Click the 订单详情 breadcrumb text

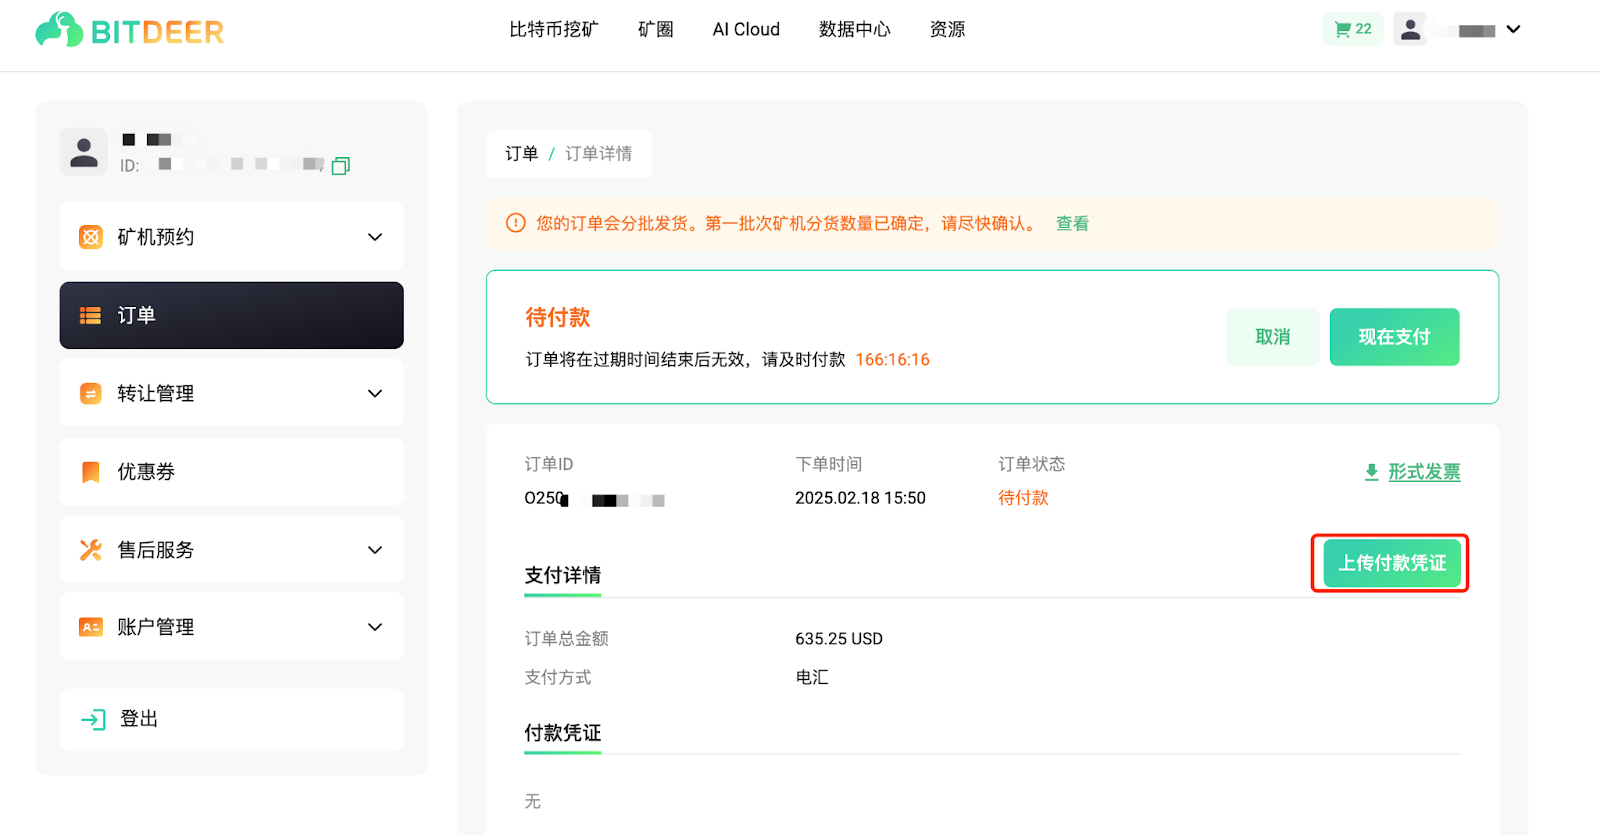599,154
